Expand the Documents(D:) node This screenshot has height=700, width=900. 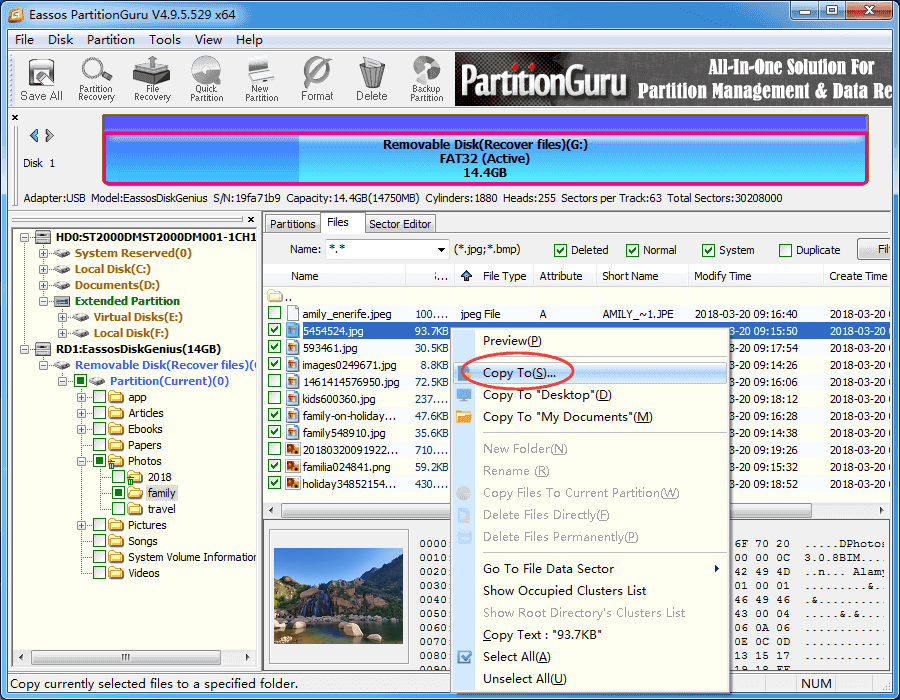tap(43, 285)
